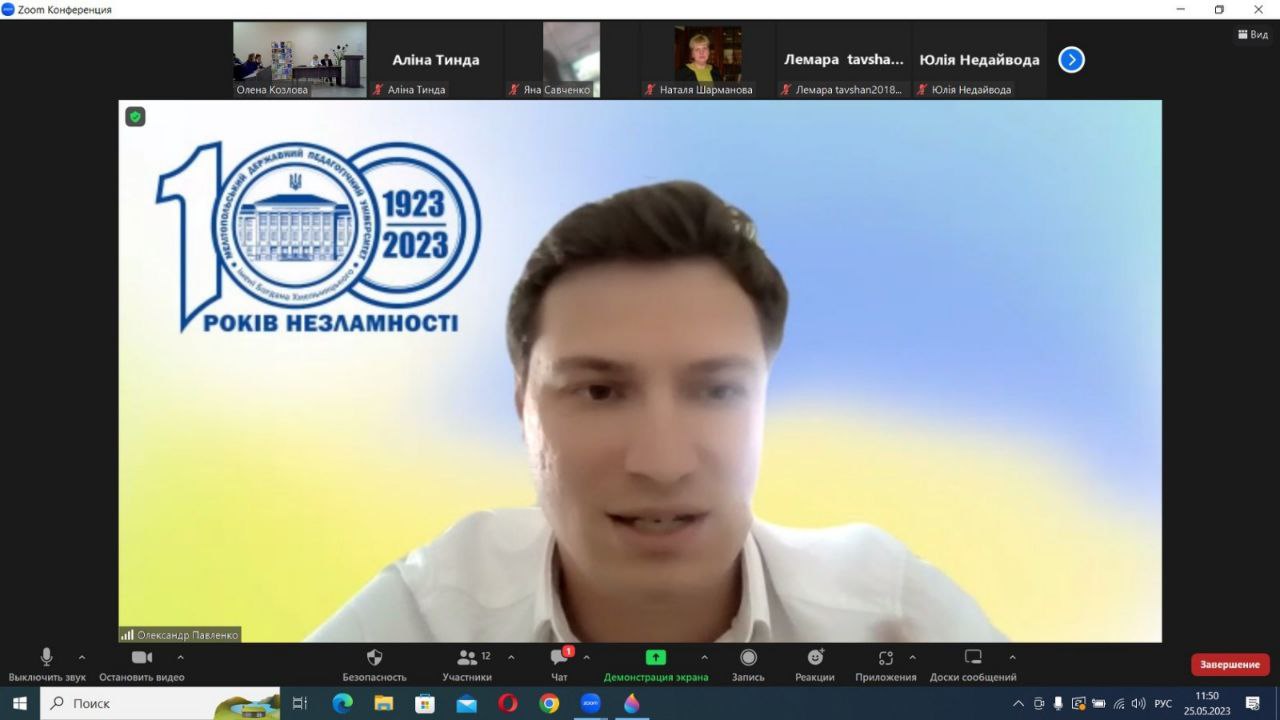1280x720 pixels.
Task: Select Олена Козлова video thumbnail
Action: coord(299,59)
